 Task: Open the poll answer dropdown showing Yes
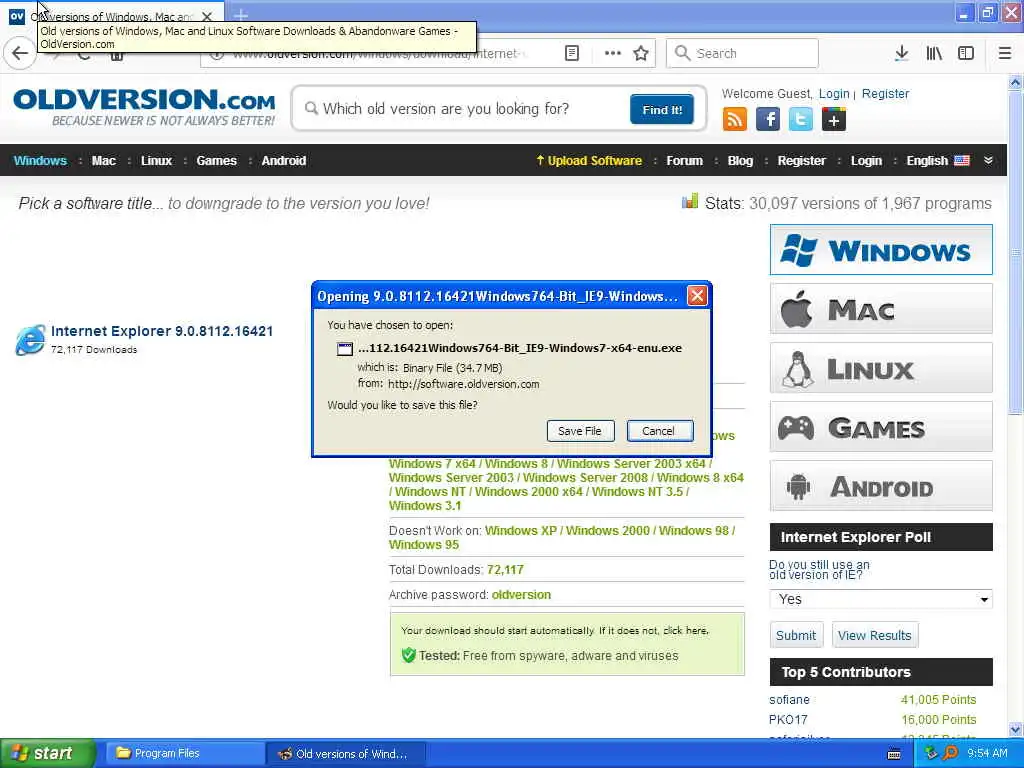pos(881,600)
